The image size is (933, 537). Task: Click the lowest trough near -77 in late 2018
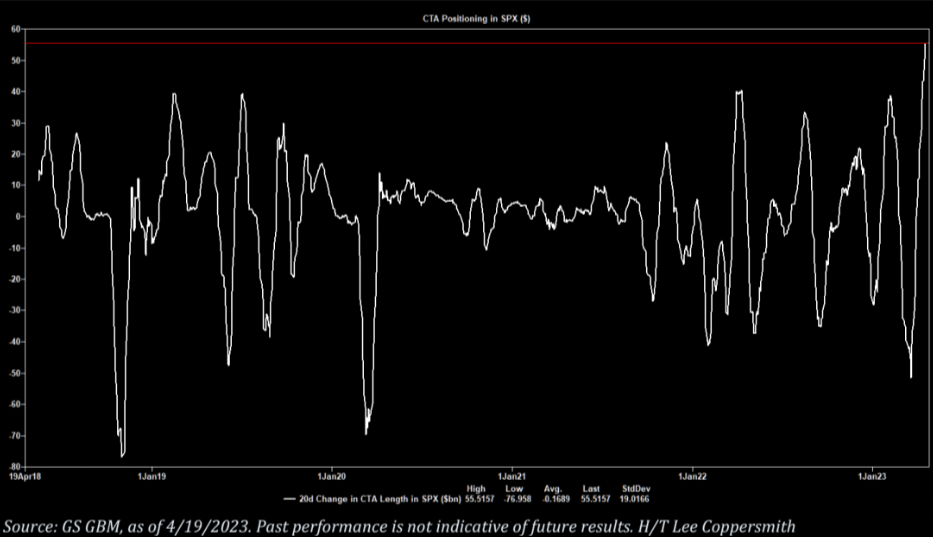122,456
